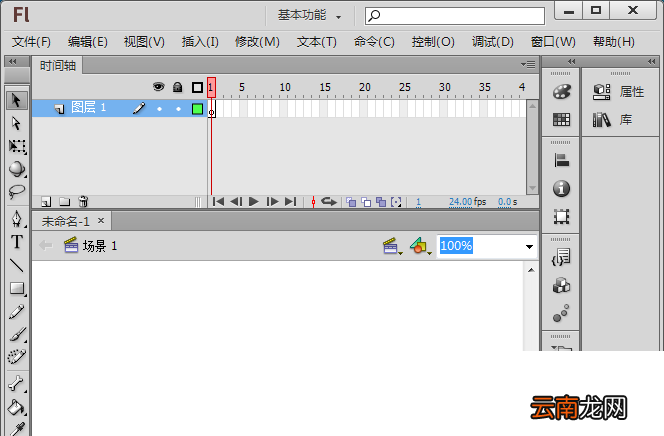The width and height of the screenshot is (664, 436).
Task: Toggle edit multiple frames button
Action: pyautogui.click(x=381, y=202)
